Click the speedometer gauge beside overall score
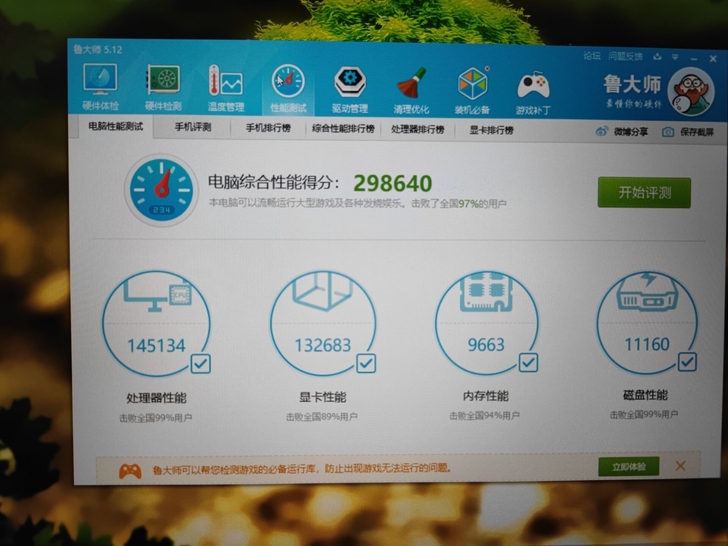This screenshot has height=546, width=728. (161, 190)
